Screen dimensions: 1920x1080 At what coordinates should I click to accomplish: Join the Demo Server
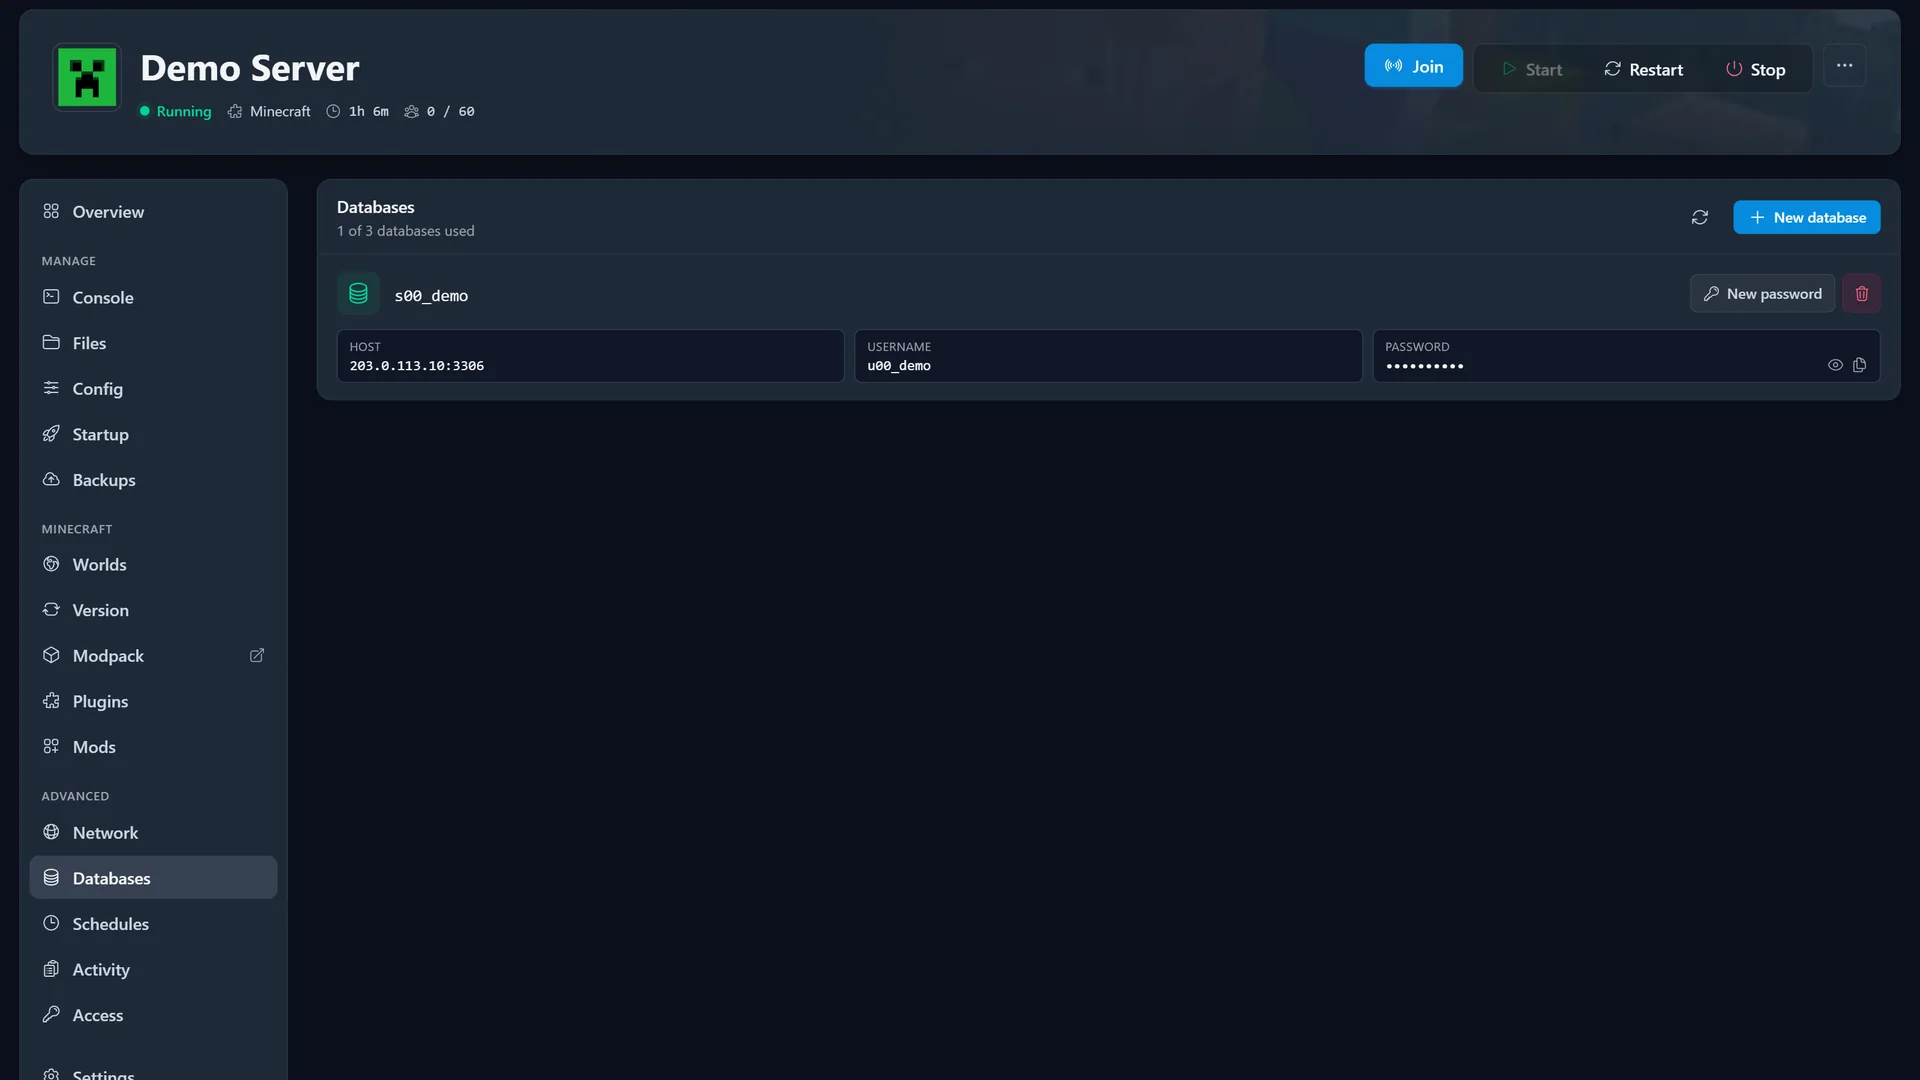[x=1413, y=66]
